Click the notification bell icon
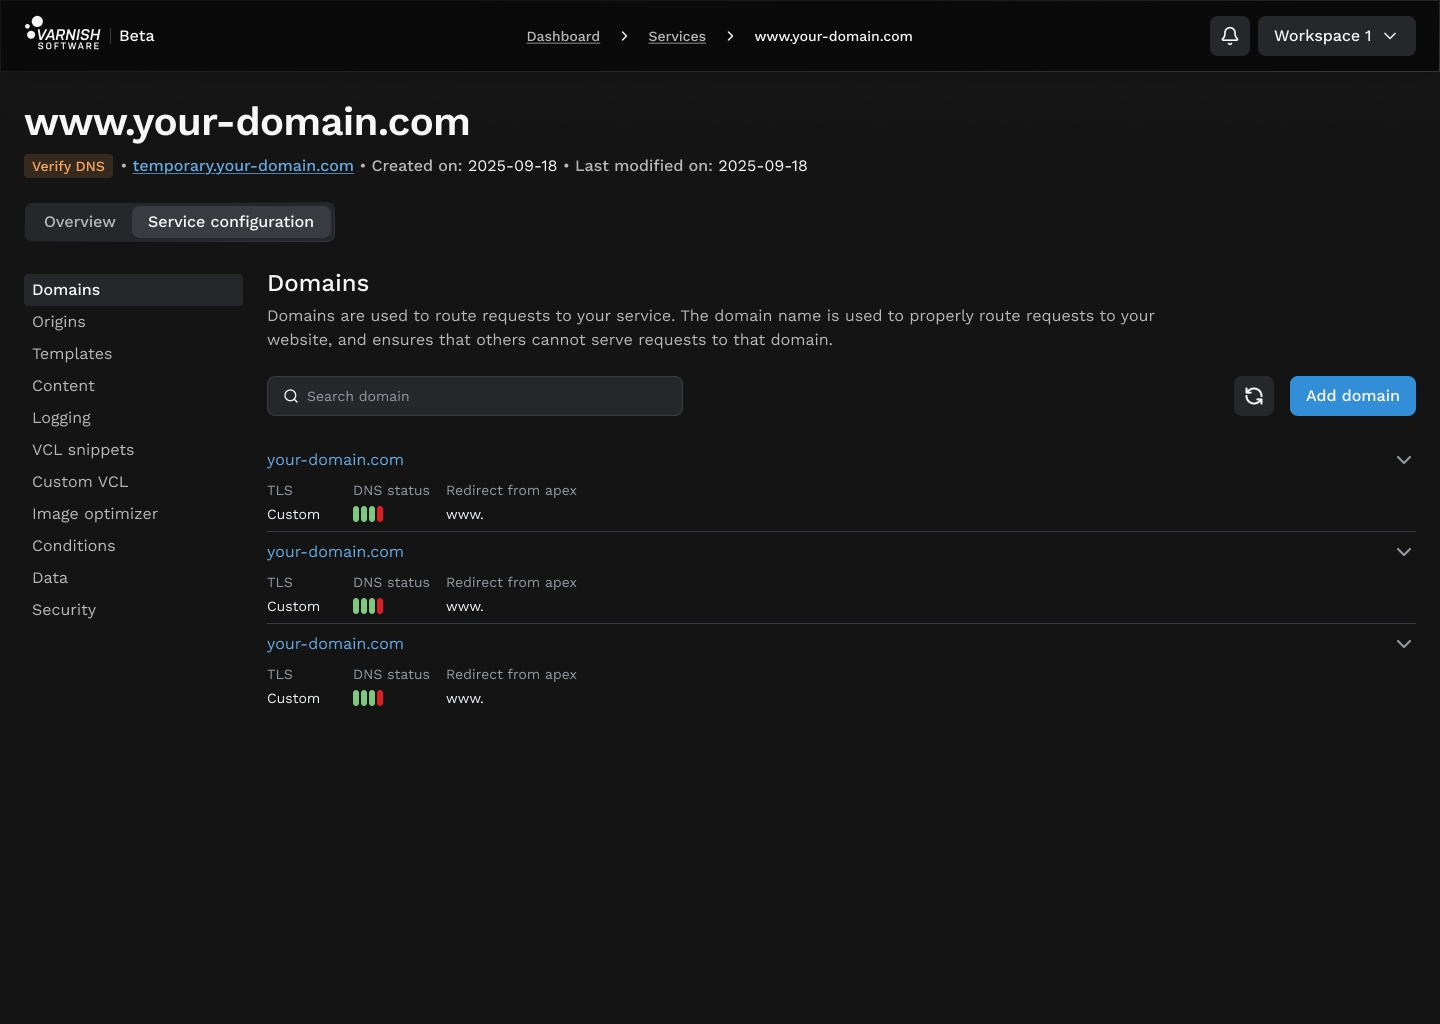 tap(1229, 36)
